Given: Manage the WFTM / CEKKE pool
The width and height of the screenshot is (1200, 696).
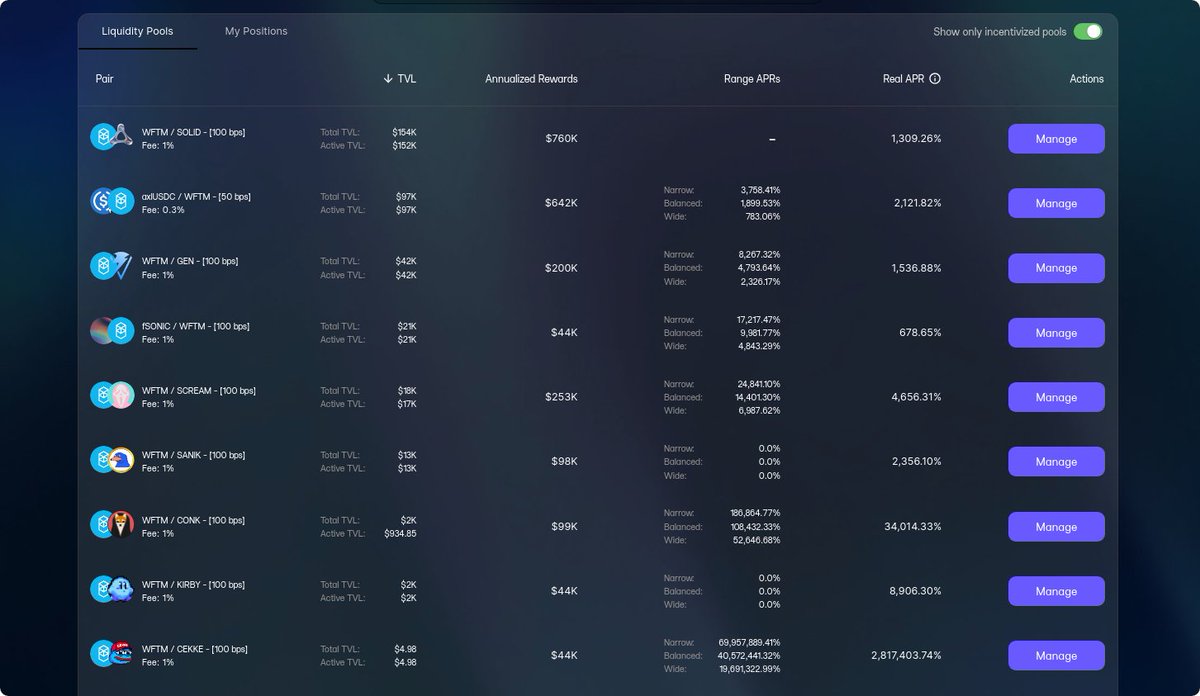Looking at the screenshot, I should [x=1056, y=656].
